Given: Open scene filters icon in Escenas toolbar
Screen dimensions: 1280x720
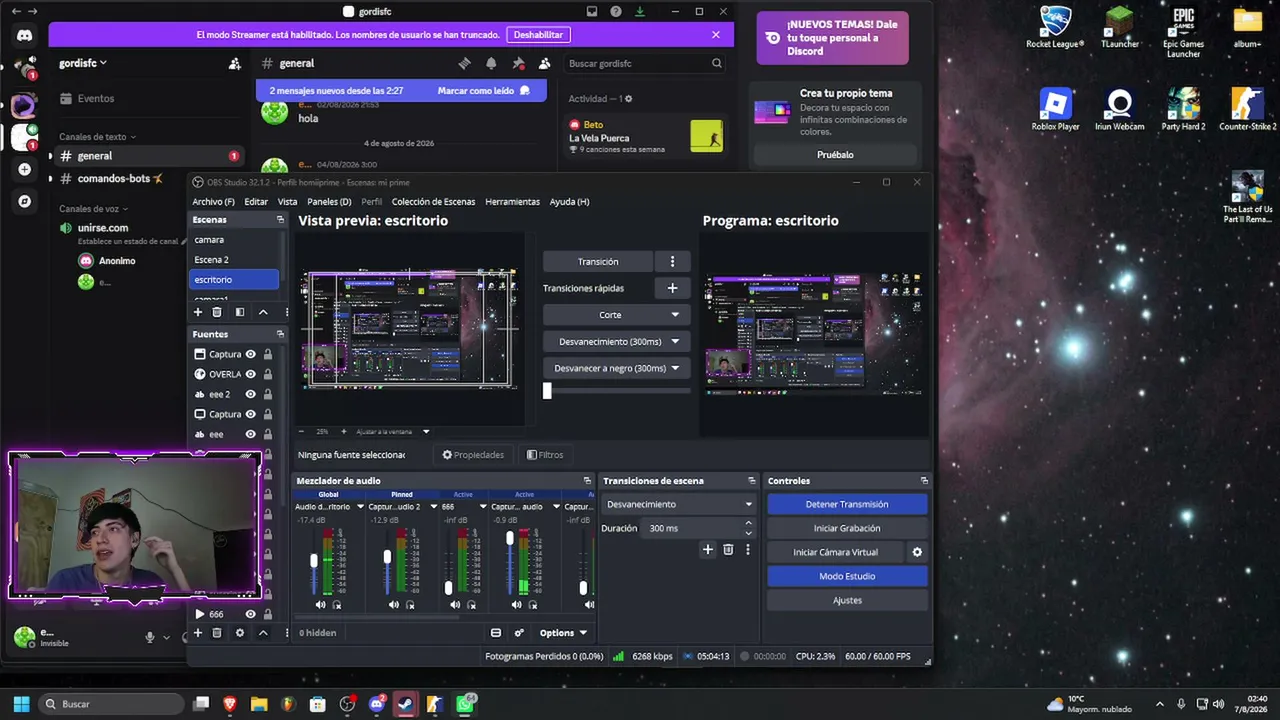Looking at the screenshot, I should (x=239, y=312).
